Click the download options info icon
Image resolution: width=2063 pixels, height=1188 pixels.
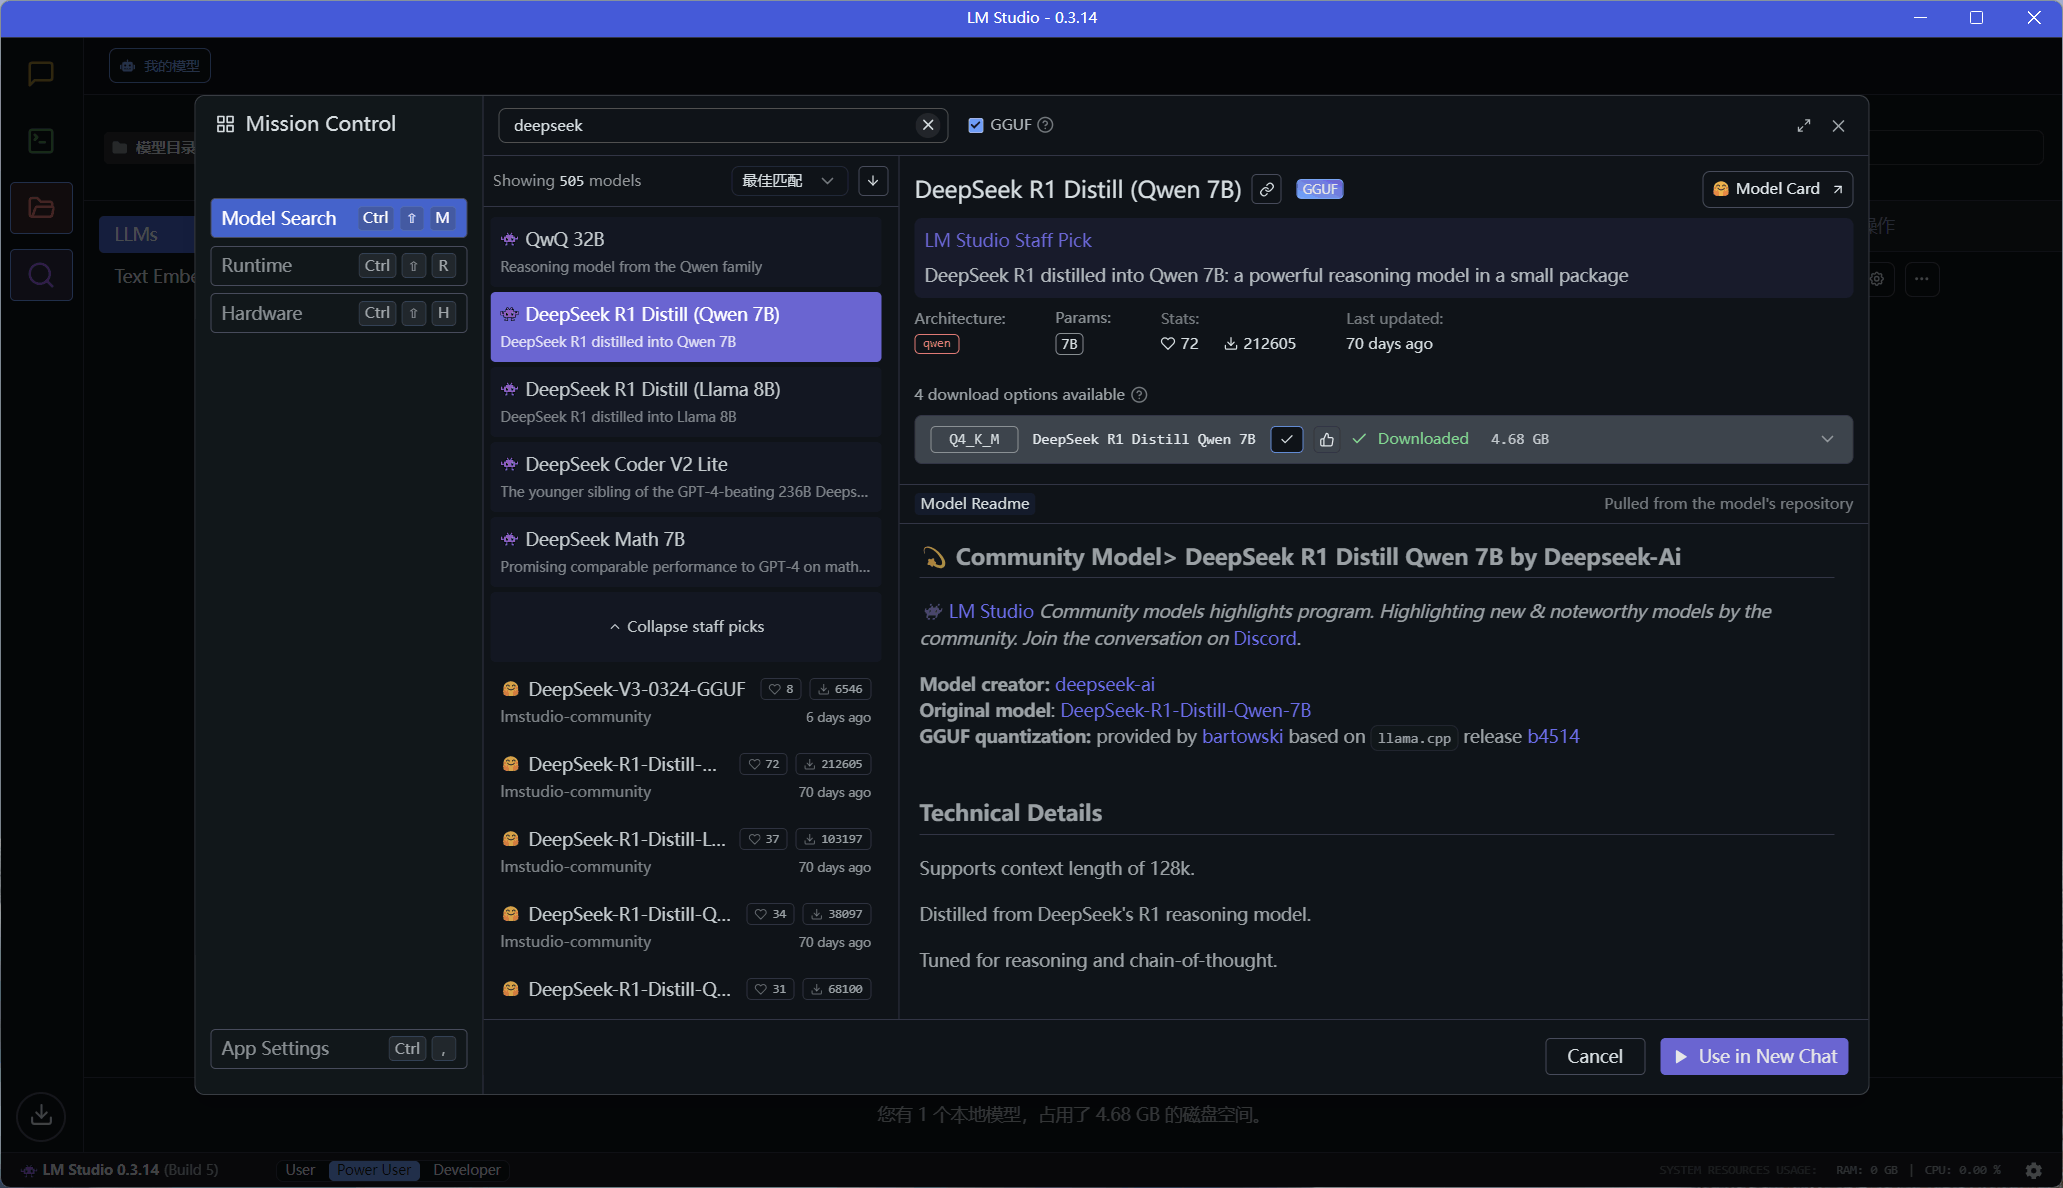coord(1139,395)
